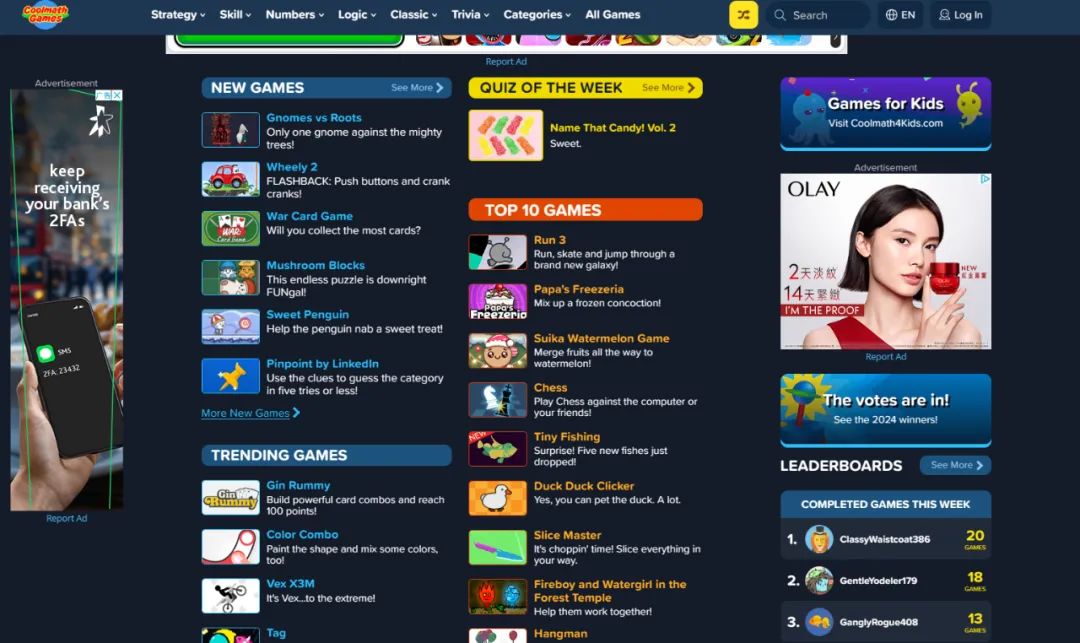Viewport: 1080px width, 643px height.
Task: Click See More beside New Games
Action: pyautogui.click(x=417, y=87)
